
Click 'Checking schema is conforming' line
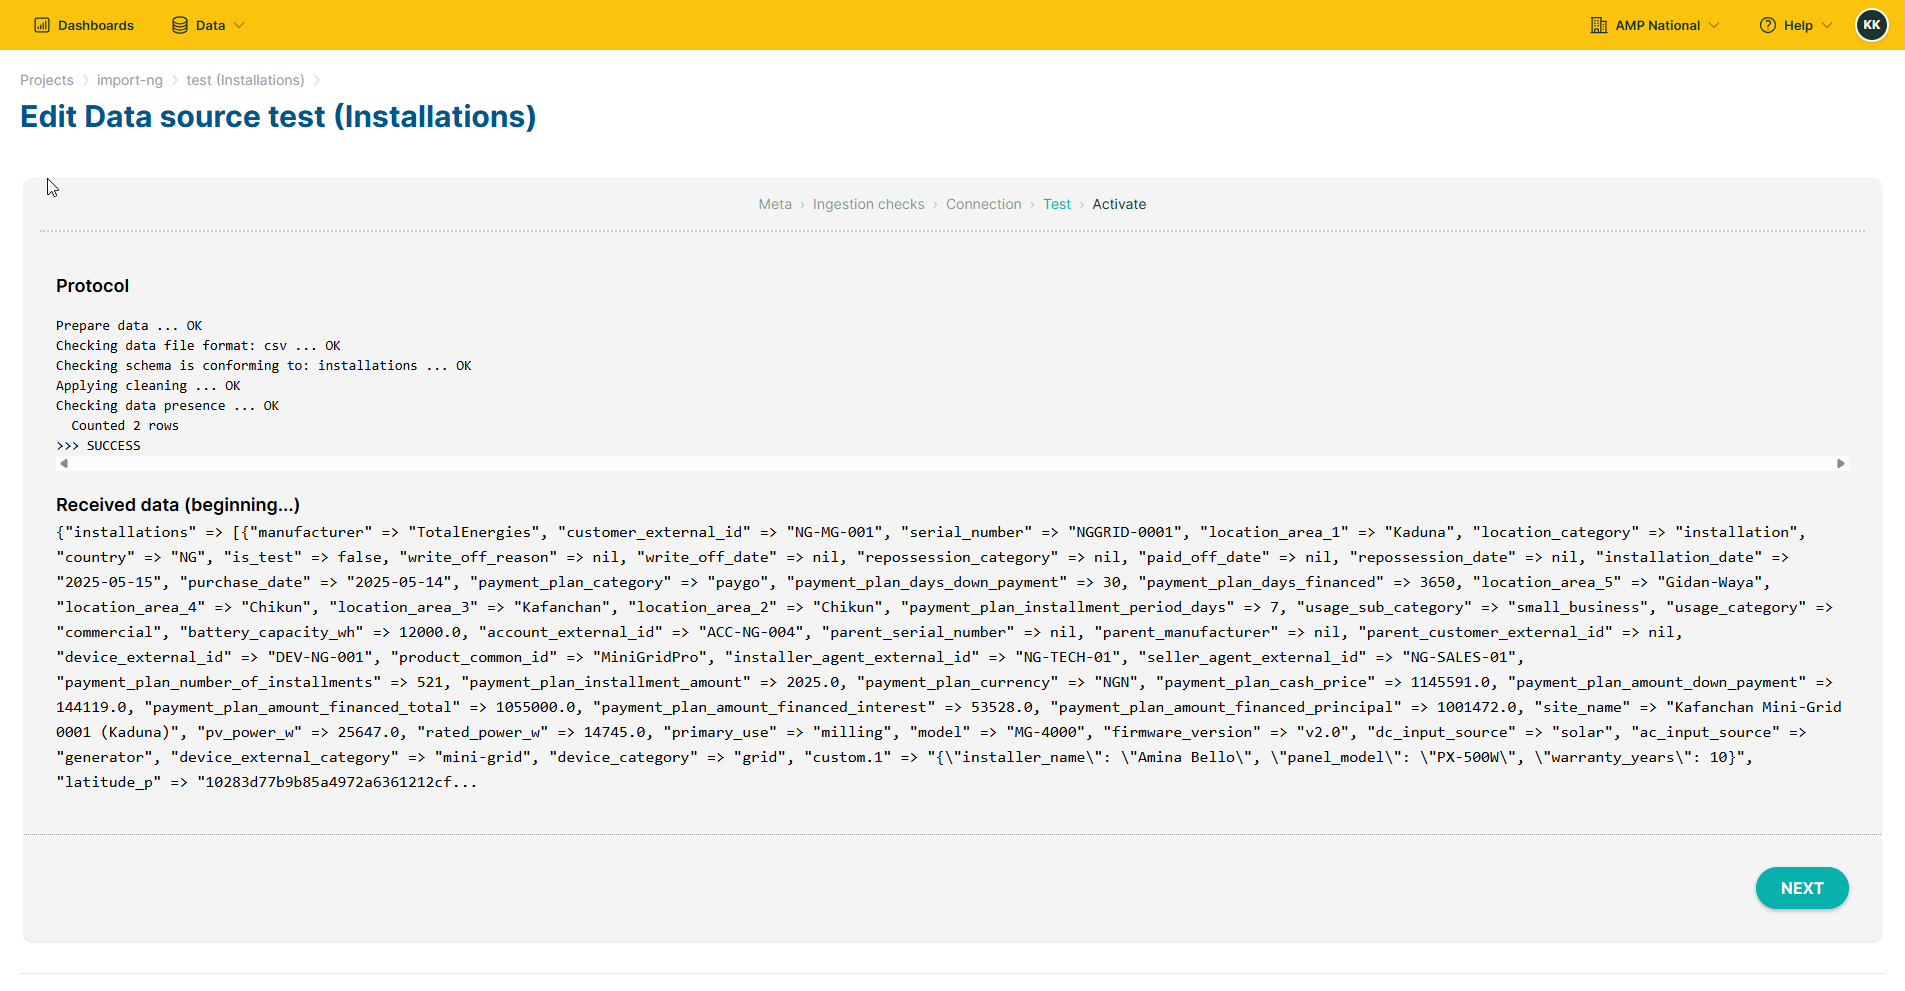click(264, 366)
